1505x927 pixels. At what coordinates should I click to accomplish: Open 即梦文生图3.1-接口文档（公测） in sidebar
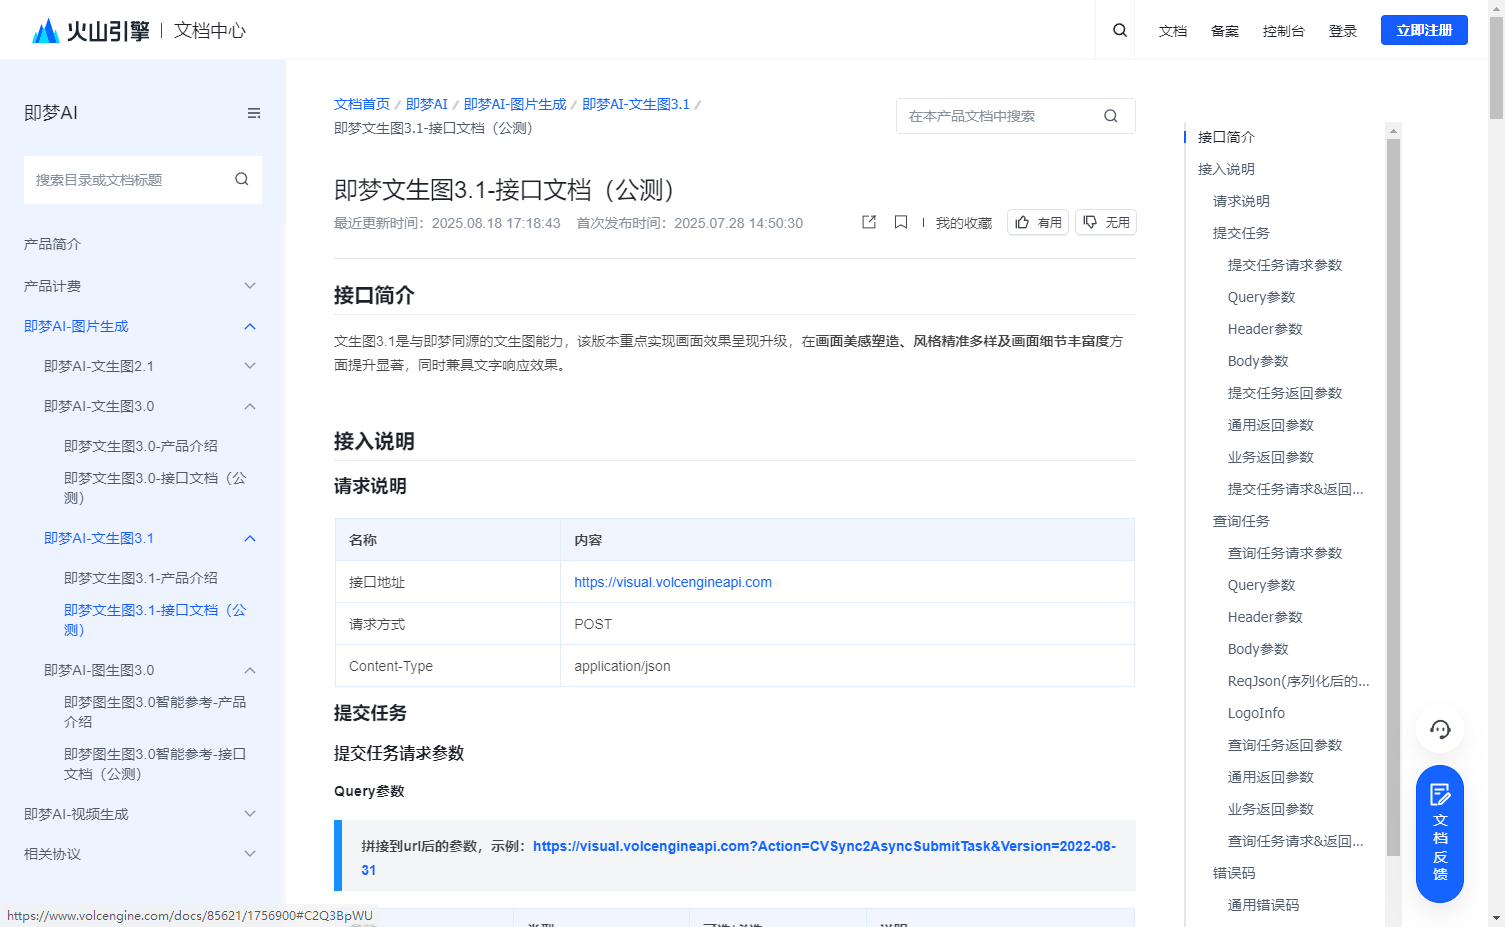(x=155, y=620)
